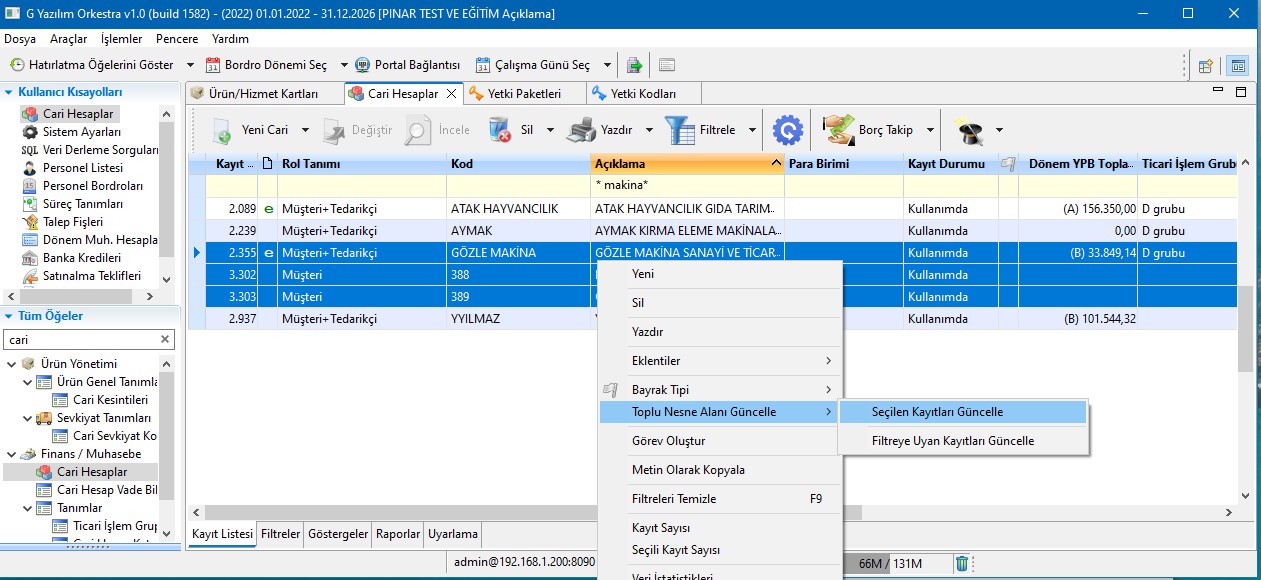Click the Filtrele funnel icon

click(680, 131)
